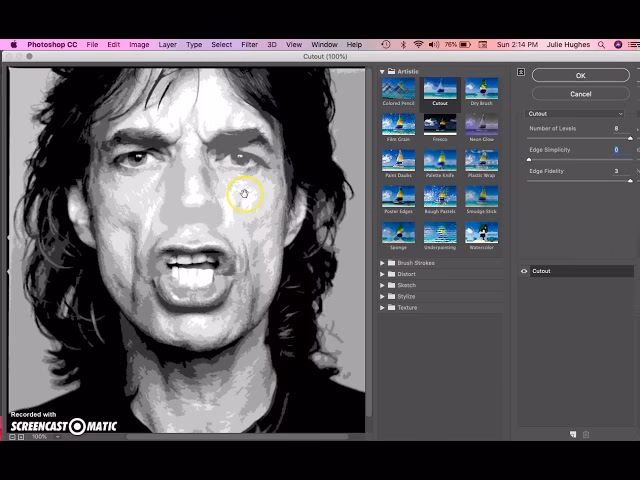Select the Palette Knife filter thumbnail
The width and height of the screenshot is (640, 480).
coord(440,160)
